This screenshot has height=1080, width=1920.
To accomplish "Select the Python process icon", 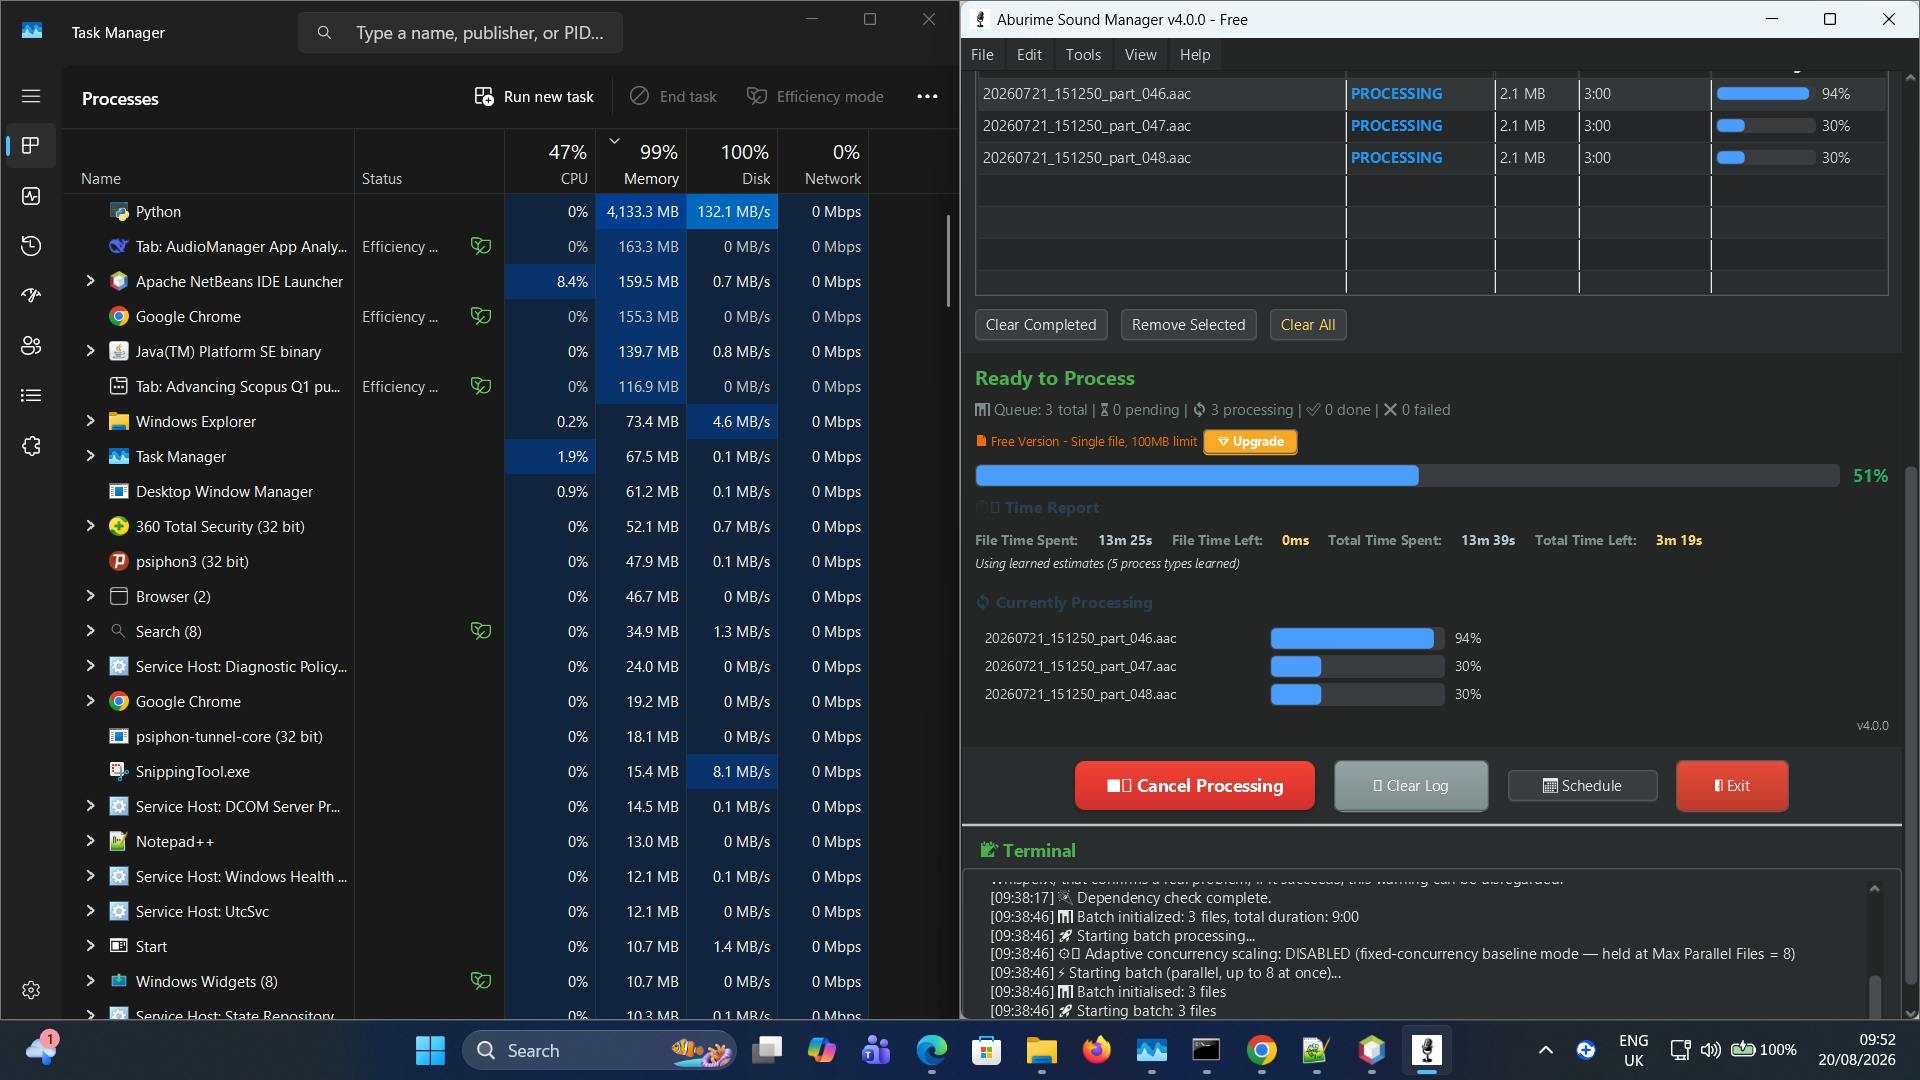I will [119, 212].
